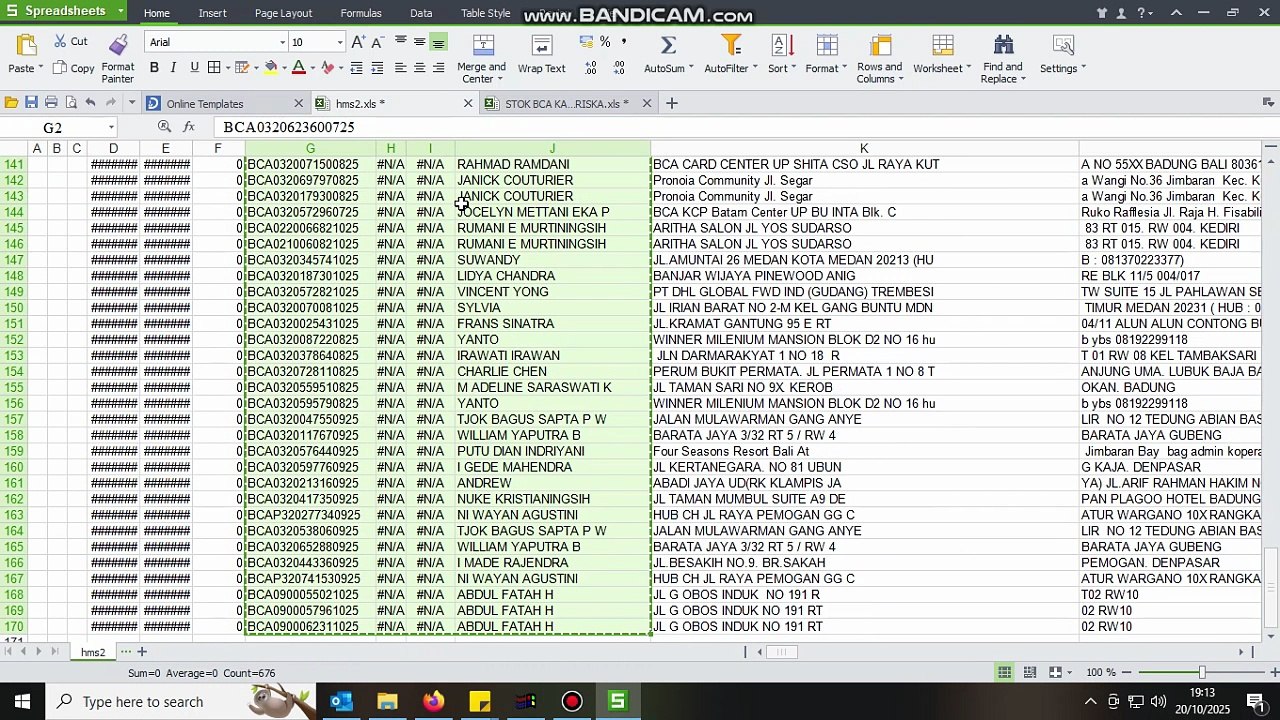Click the AutoFilter funnel icon

click(731, 45)
